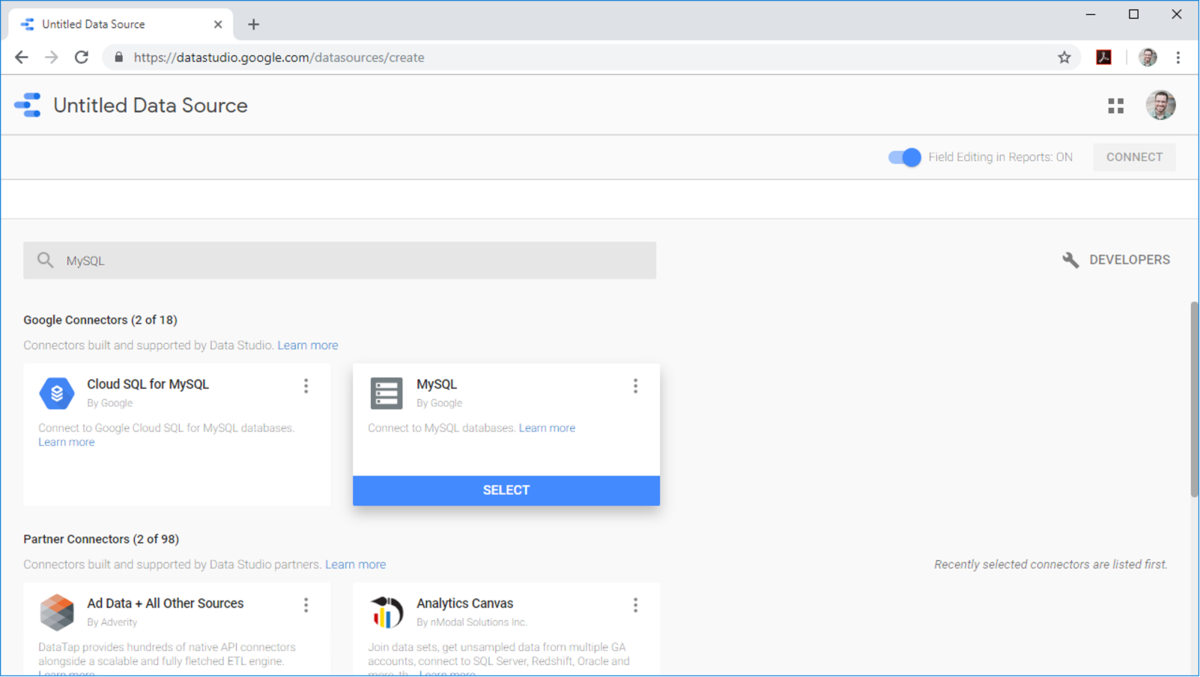
Task: Go back with the browser back arrow
Action: [x=21, y=57]
